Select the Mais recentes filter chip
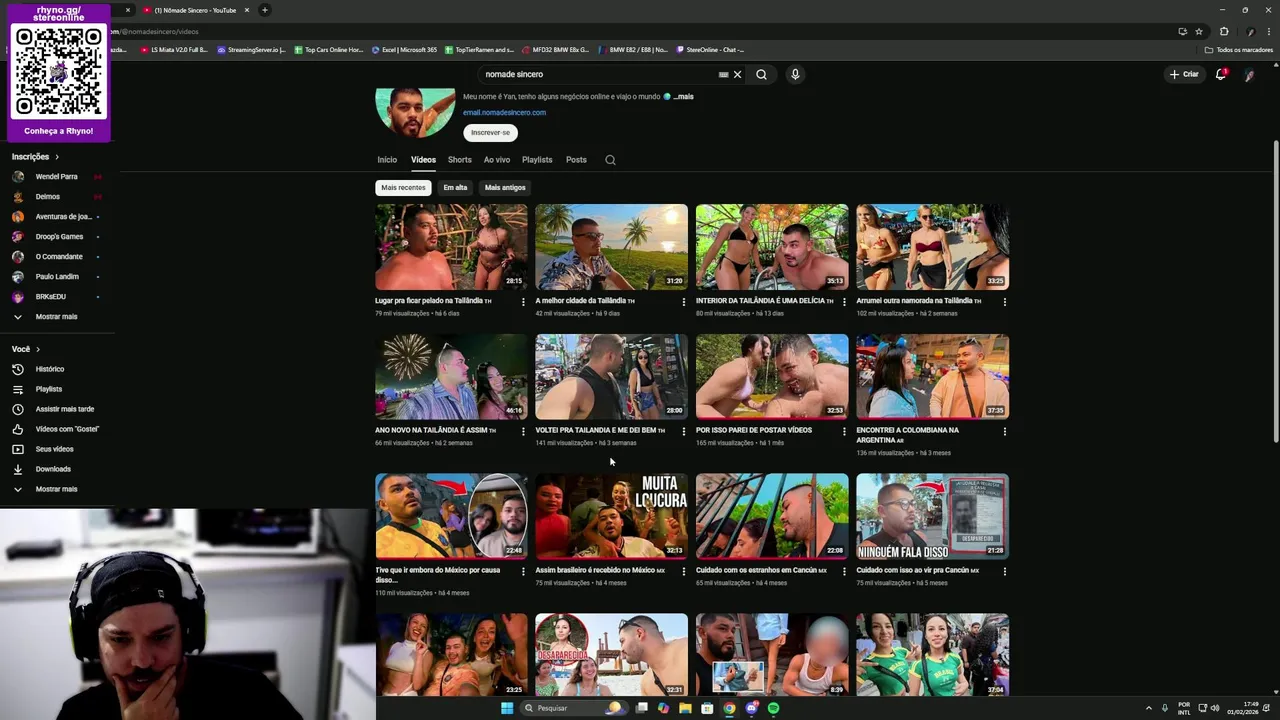The height and width of the screenshot is (720, 1280). tap(403, 188)
